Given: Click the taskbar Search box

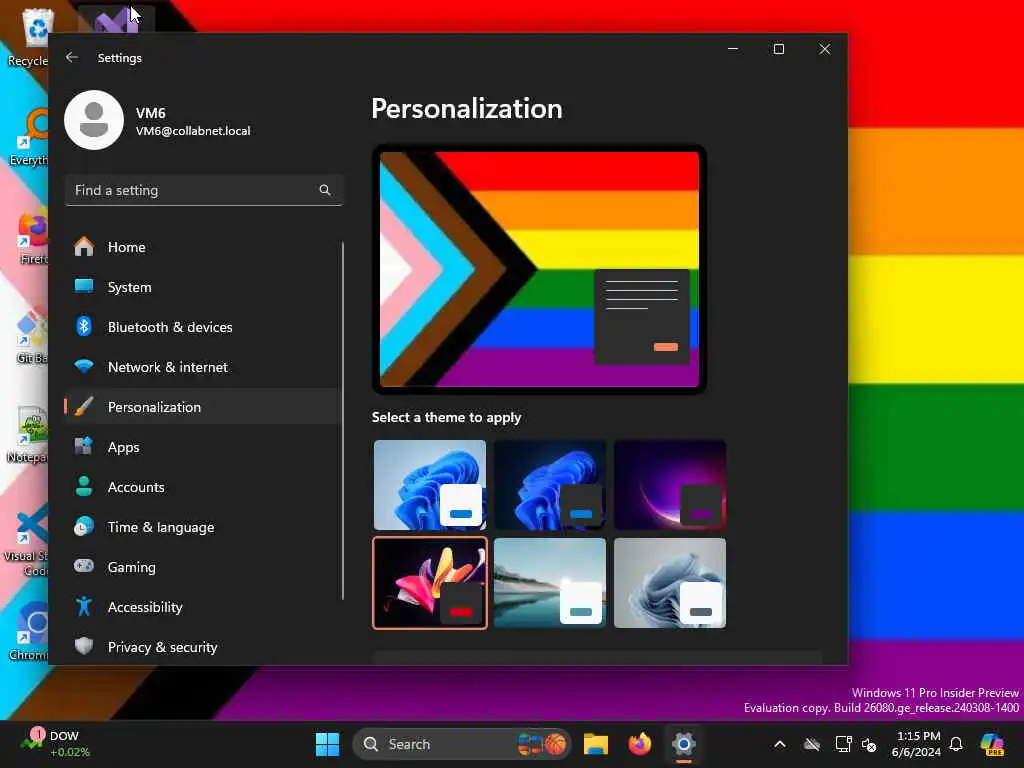Looking at the screenshot, I should pos(462,744).
